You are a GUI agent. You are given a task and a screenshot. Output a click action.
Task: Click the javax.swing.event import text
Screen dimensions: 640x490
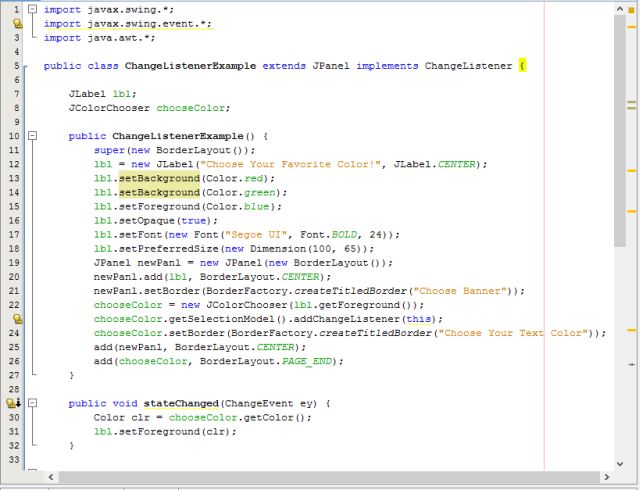coord(128,24)
